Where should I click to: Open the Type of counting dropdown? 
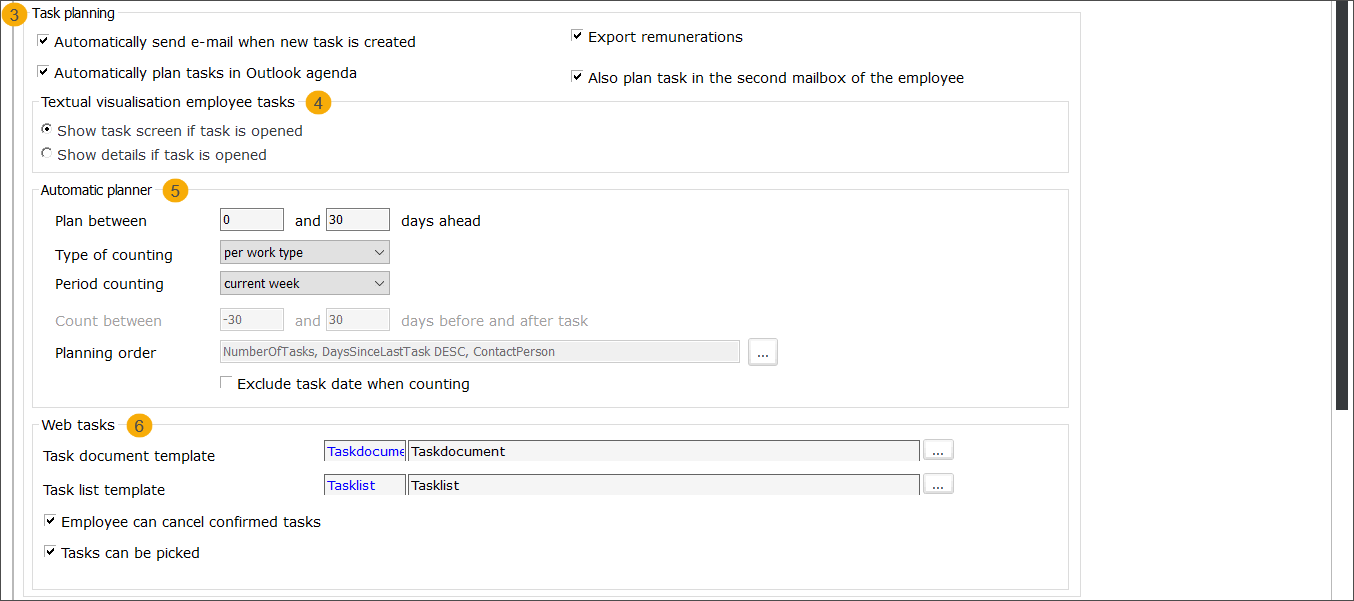click(304, 253)
